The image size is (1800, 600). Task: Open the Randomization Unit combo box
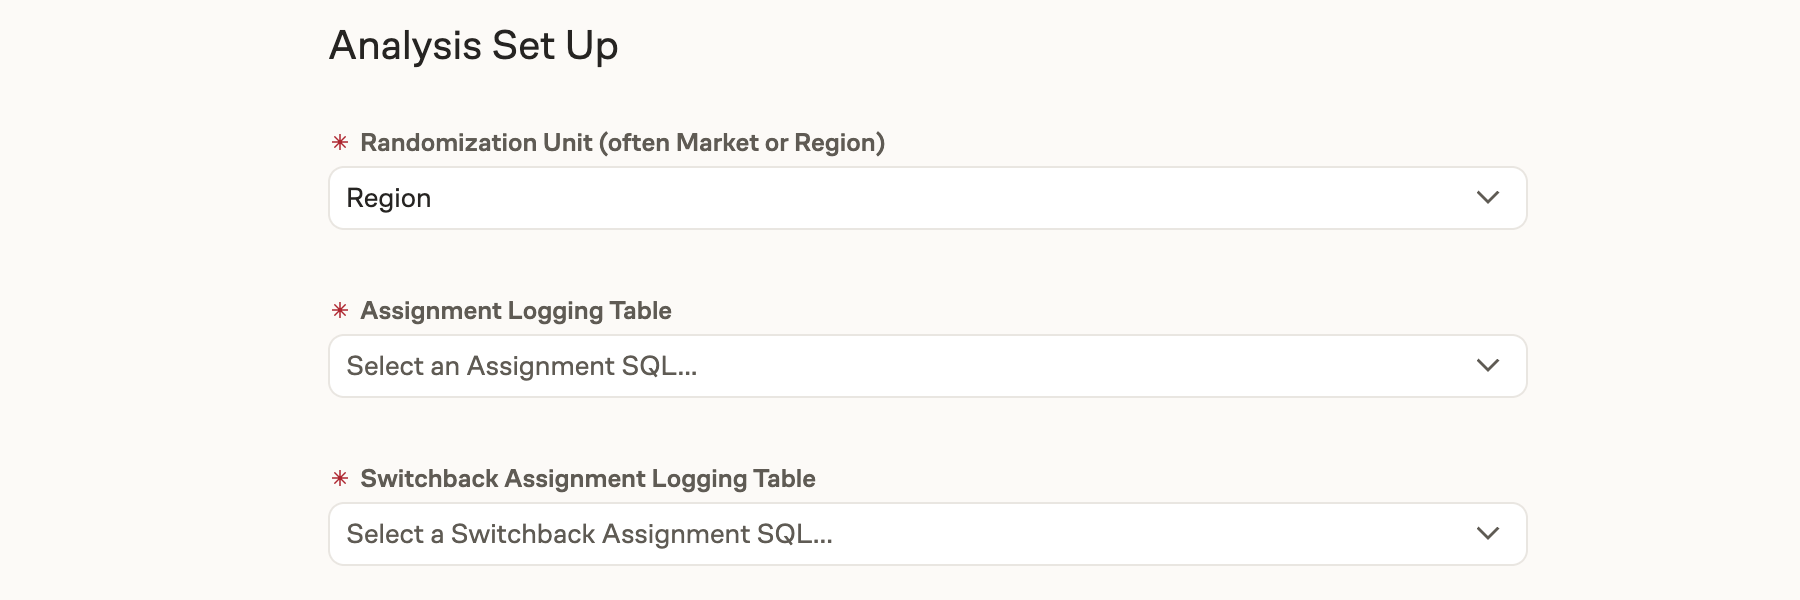[x=927, y=198]
